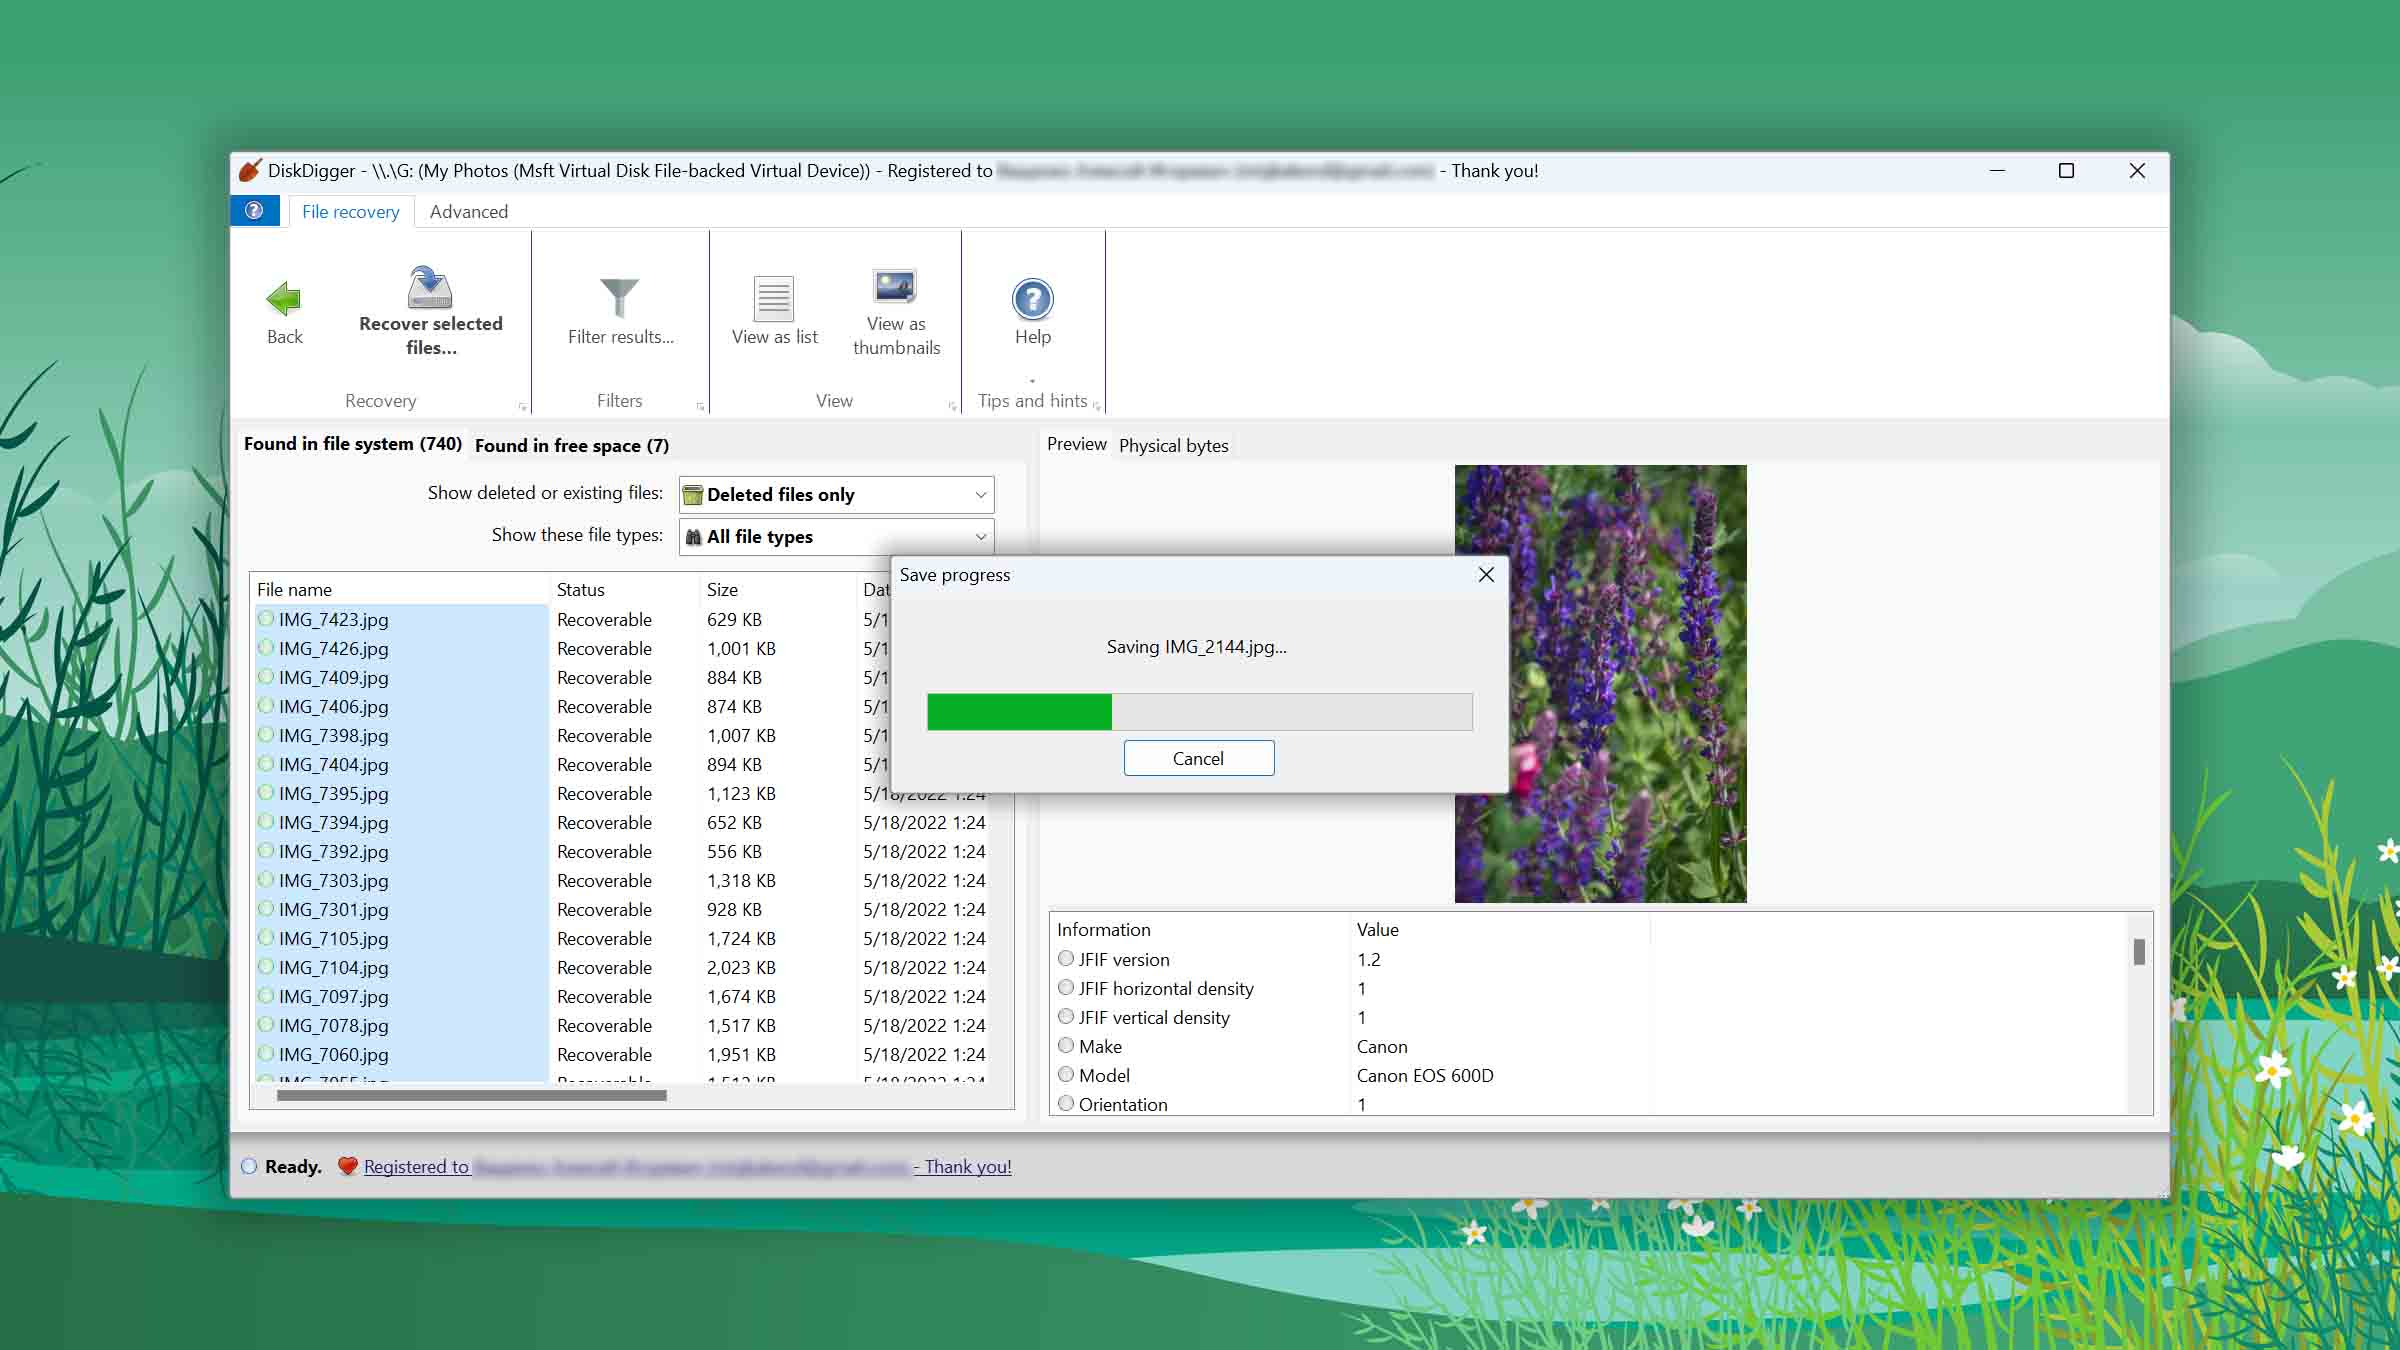This screenshot has width=2400, height=1350.
Task: Click the Cancel button in Save progress
Action: pyautogui.click(x=1198, y=758)
